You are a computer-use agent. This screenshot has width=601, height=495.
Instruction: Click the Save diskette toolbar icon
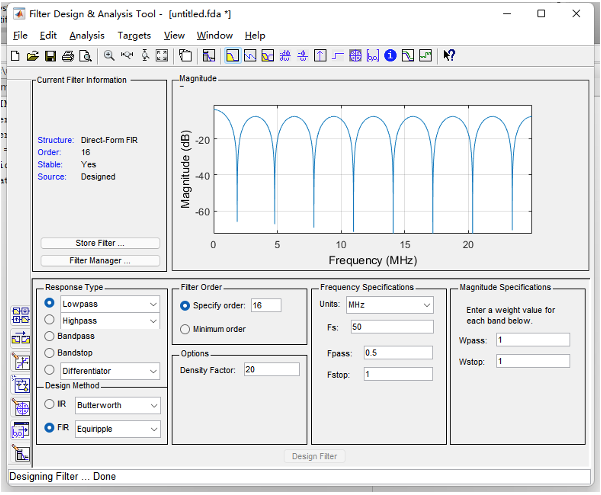click(x=50, y=56)
